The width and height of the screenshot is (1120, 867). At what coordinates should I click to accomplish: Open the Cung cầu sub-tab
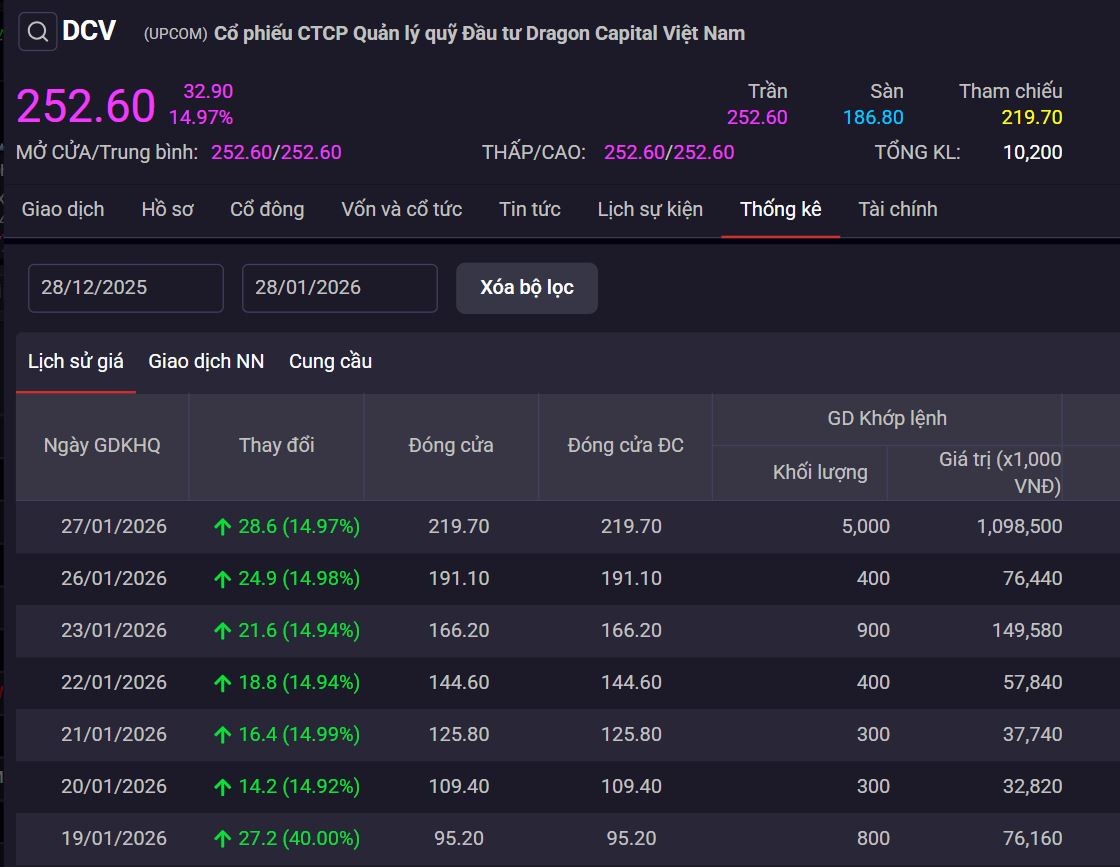click(330, 361)
